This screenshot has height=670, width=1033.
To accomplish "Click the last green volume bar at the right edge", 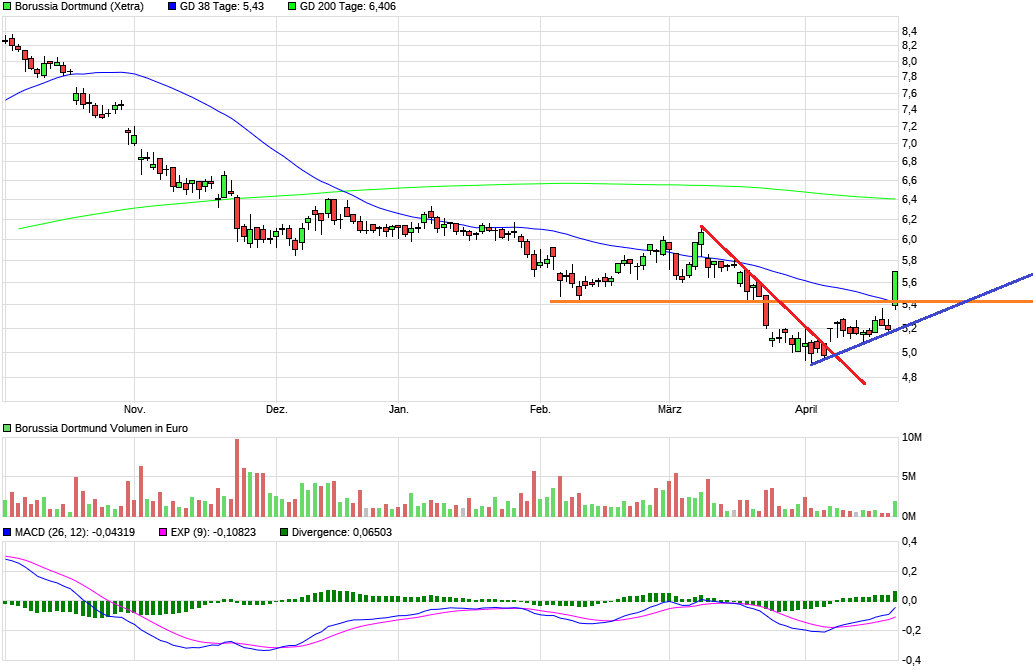I will pyautogui.click(x=895, y=509).
